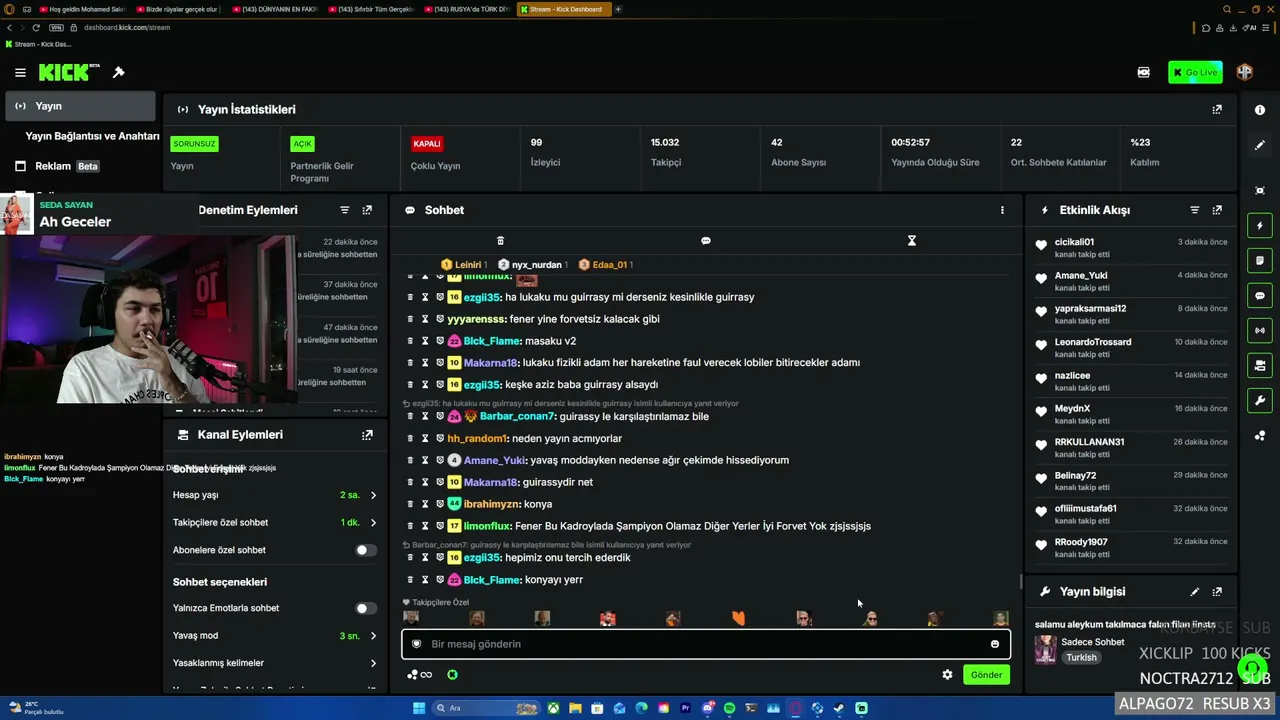
Task: Open Etkinlik Akışı filter menu
Action: 1194,210
